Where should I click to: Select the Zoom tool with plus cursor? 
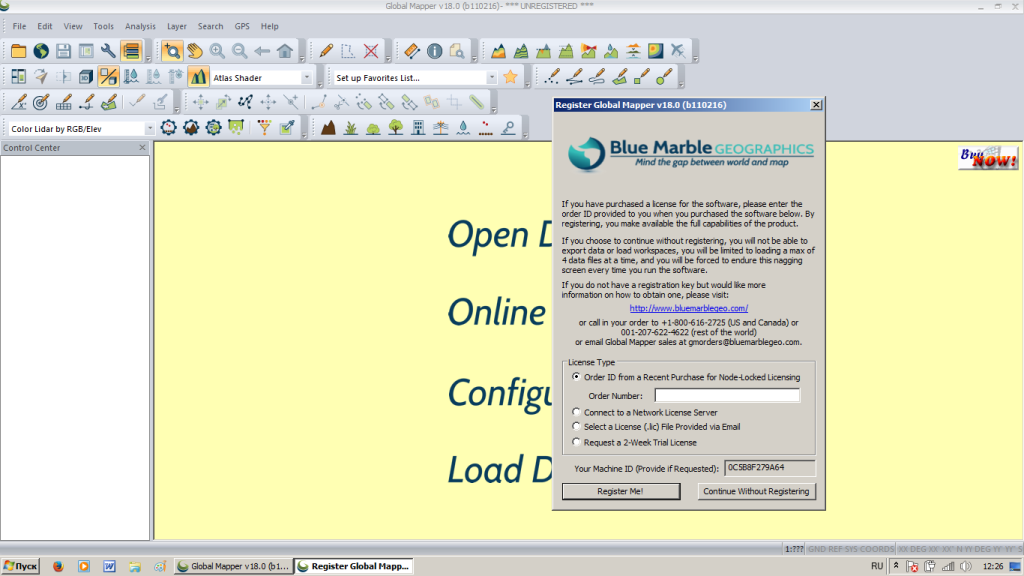[x=172, y=51]
